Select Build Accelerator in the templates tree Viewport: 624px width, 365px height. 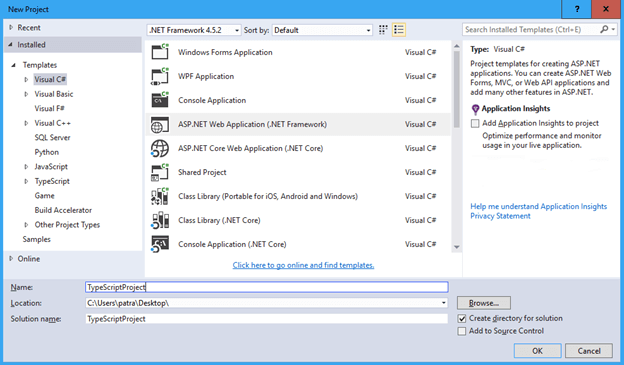tap(63, 210)
